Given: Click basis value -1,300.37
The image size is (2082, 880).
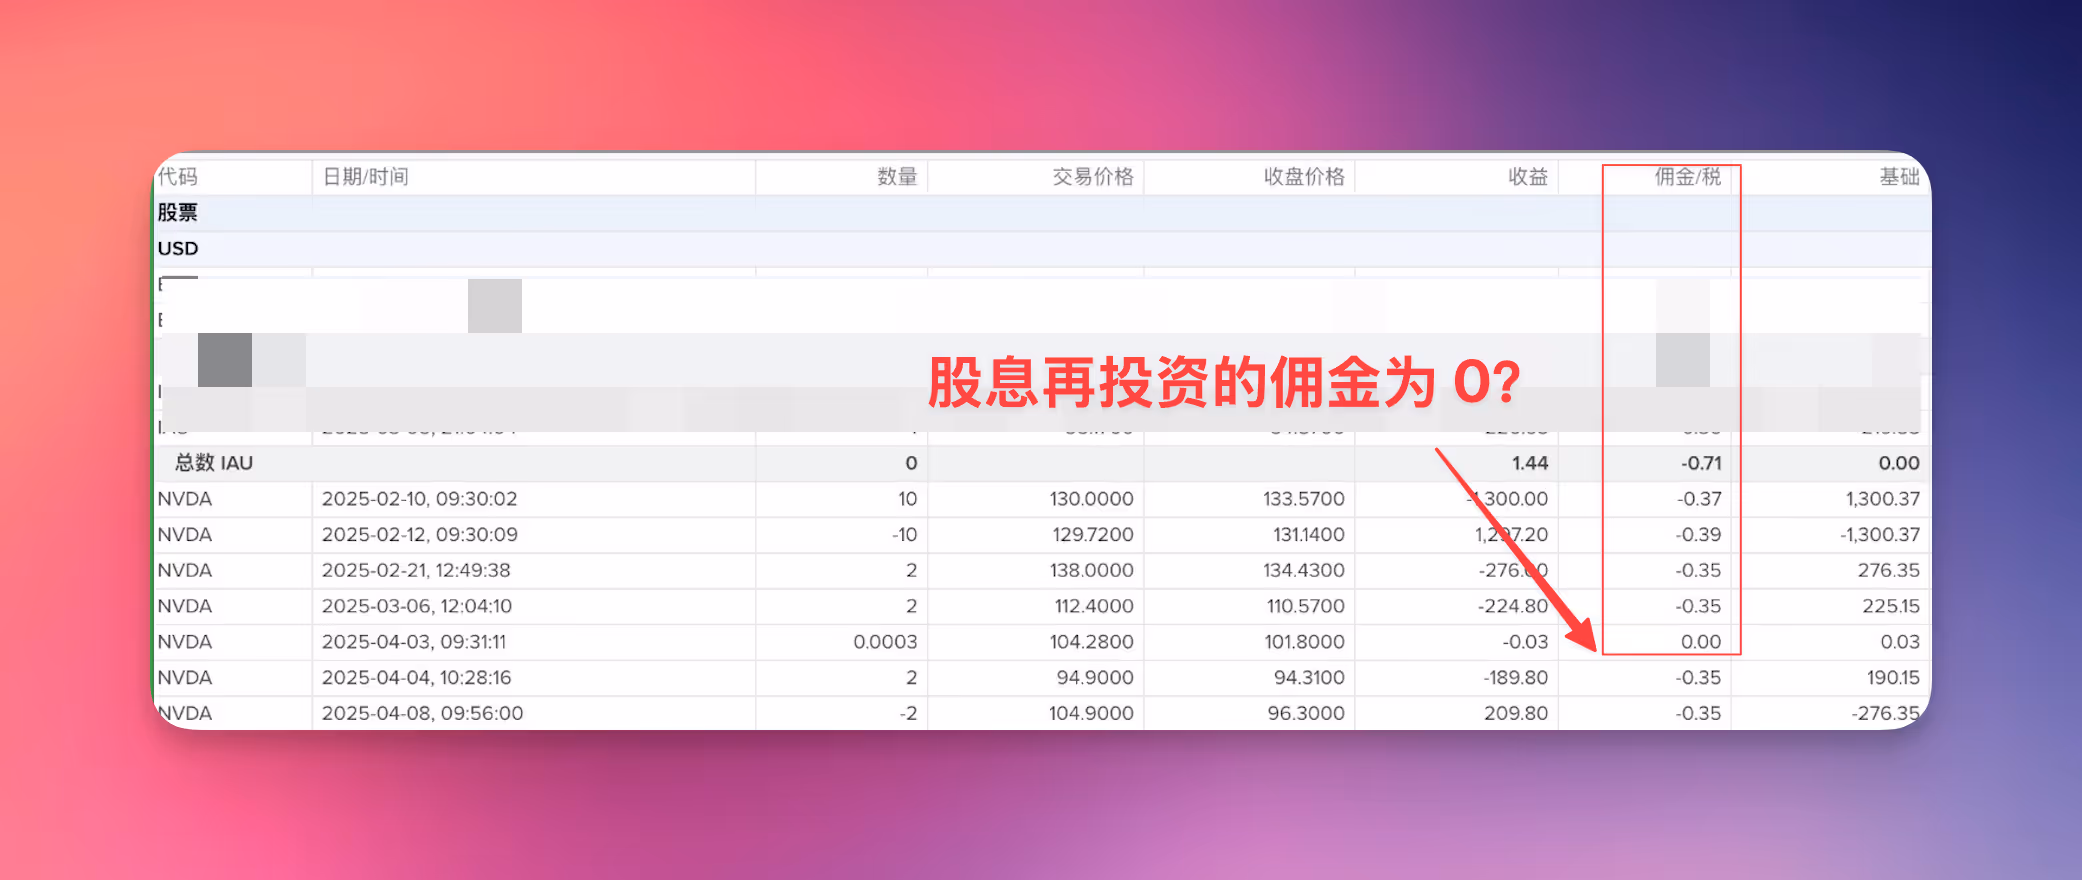Looking at the screenshot, I should 1880,535.
